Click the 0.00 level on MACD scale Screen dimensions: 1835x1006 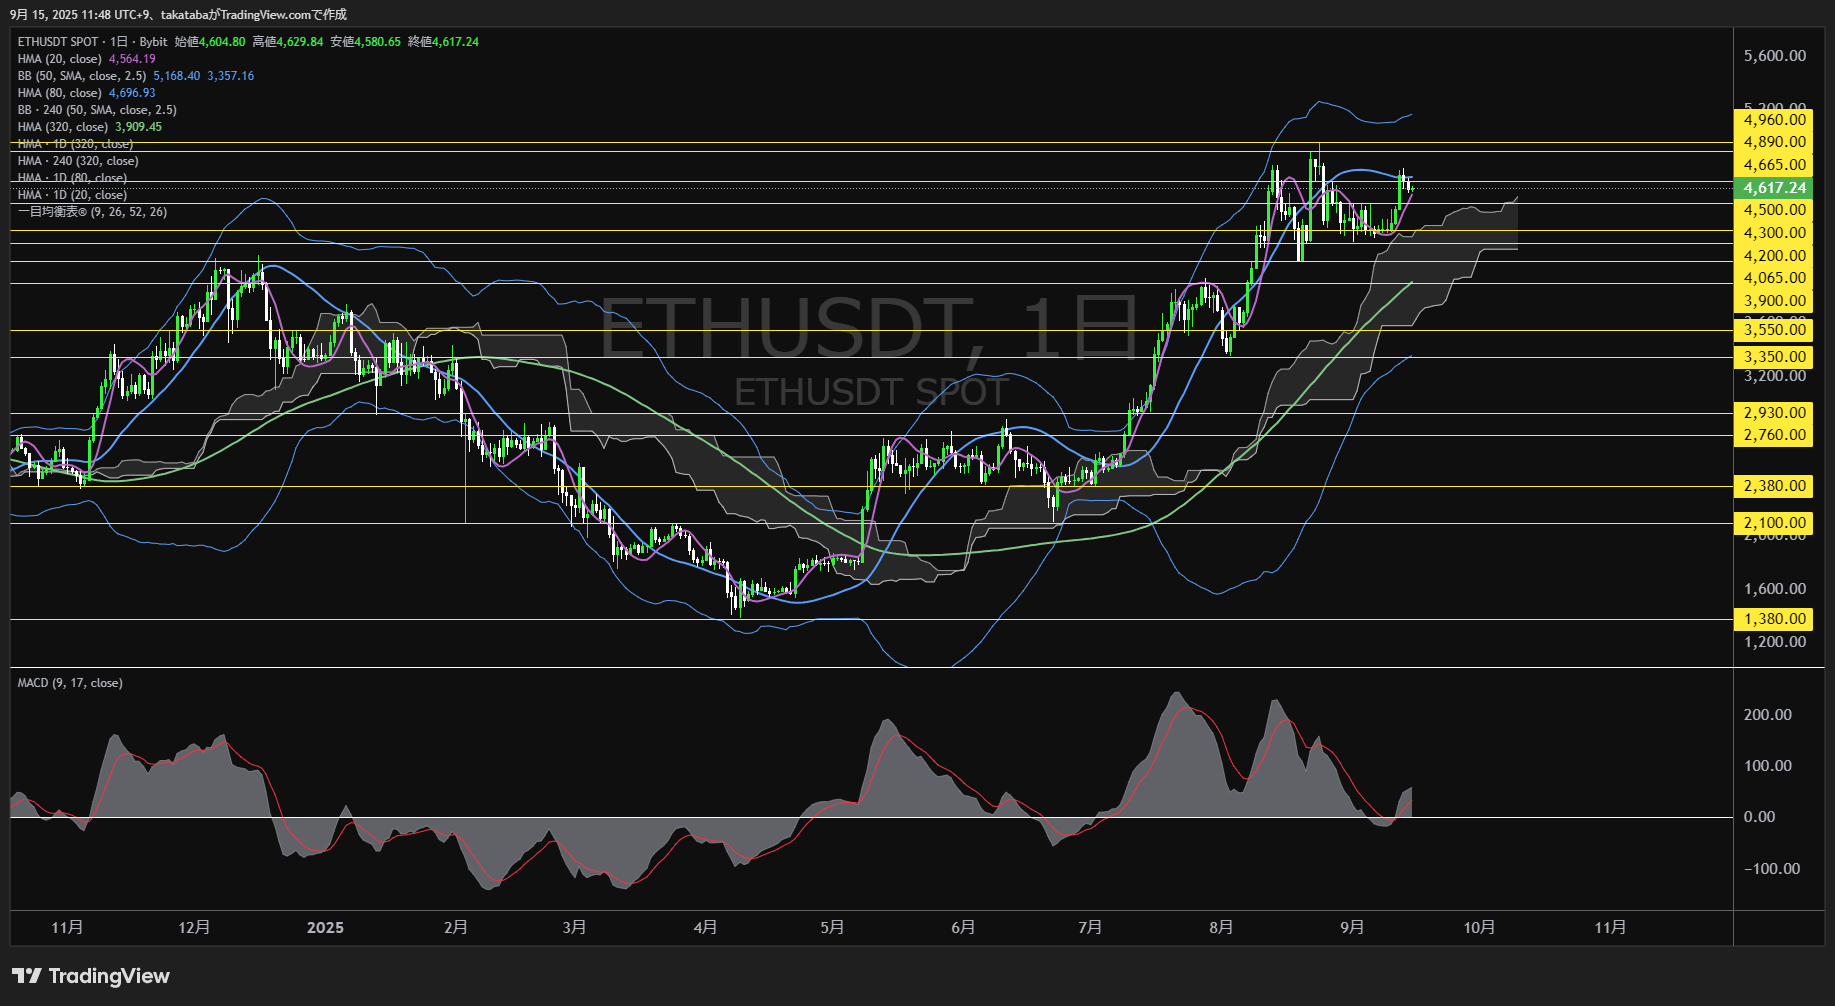coord(1759,817)
